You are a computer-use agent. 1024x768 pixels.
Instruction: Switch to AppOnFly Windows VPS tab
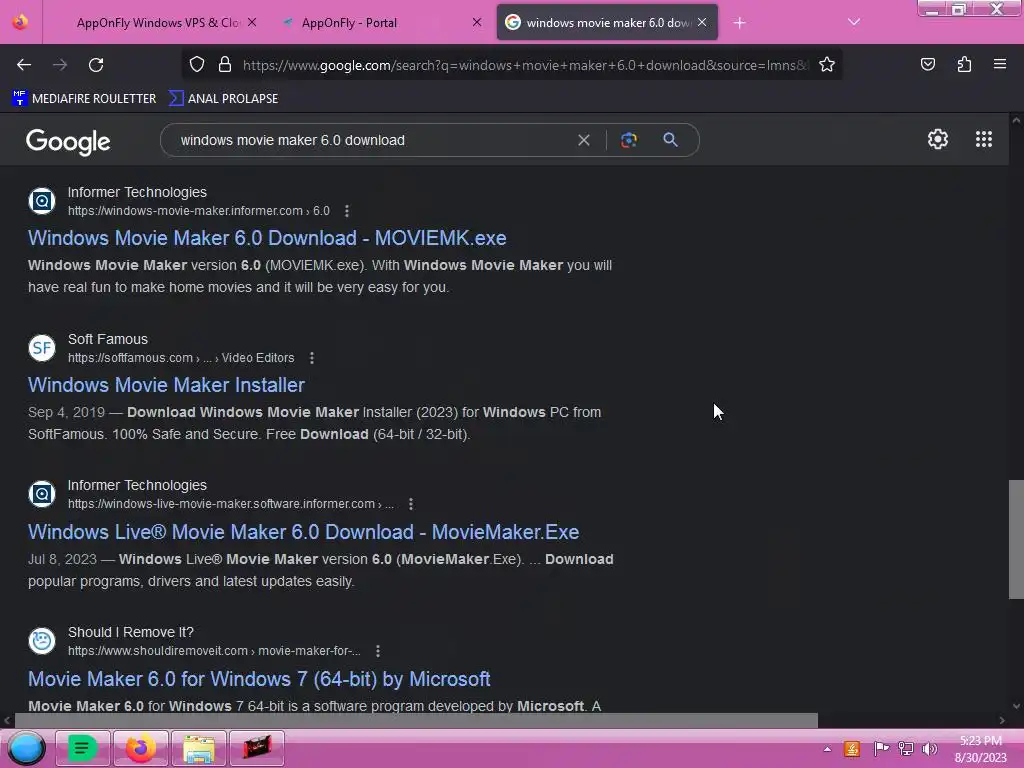point(157,23)
